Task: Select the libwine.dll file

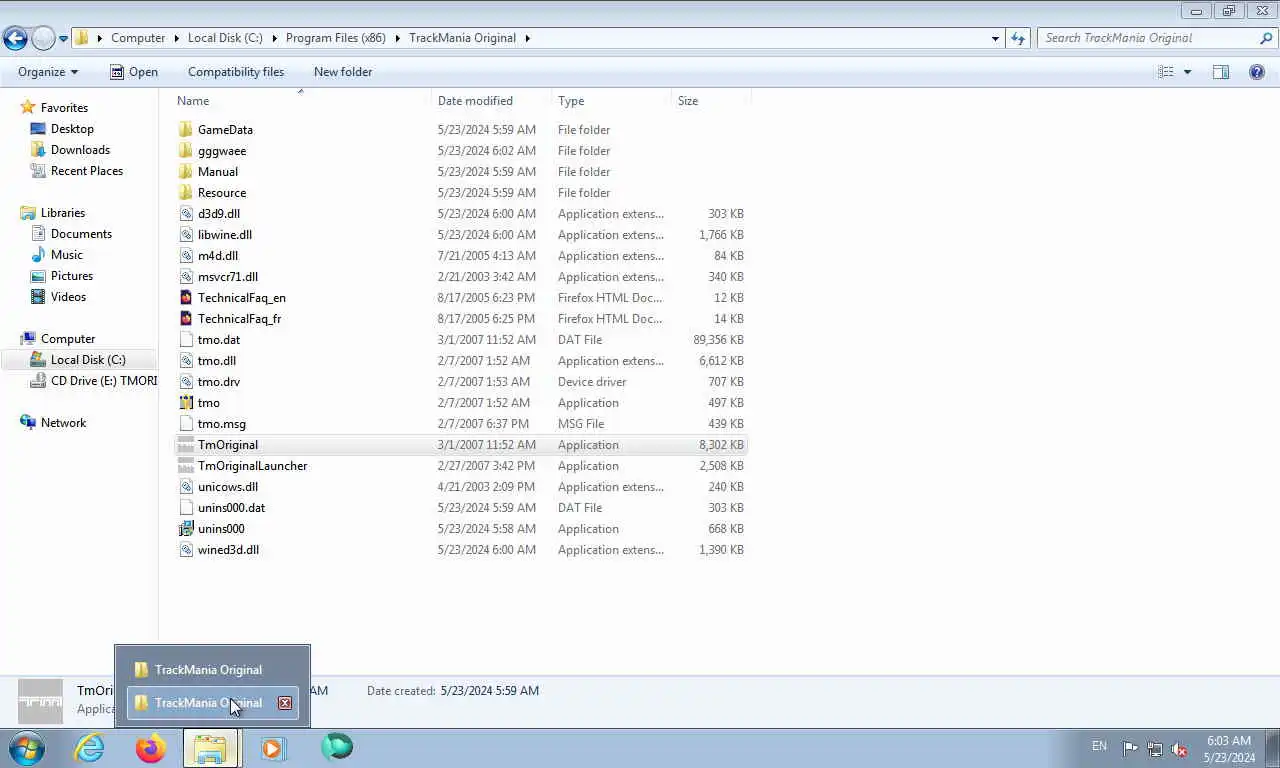Action: point(461,235)
